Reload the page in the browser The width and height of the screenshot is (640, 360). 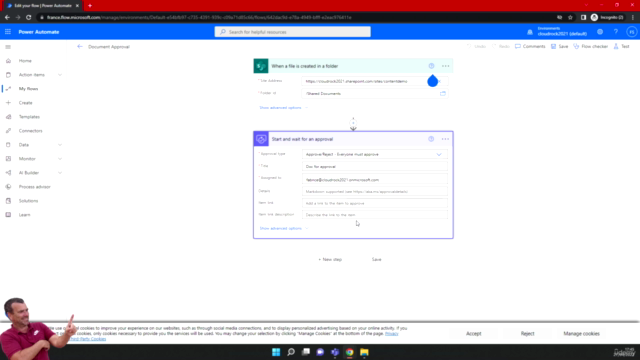pos(29,17)
